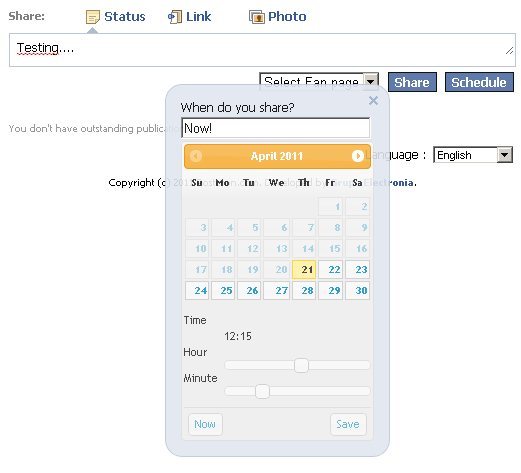The height and width of the screenshot is (473, 521).
Task: Click the Minute slider handle
Action: [262, 391]
